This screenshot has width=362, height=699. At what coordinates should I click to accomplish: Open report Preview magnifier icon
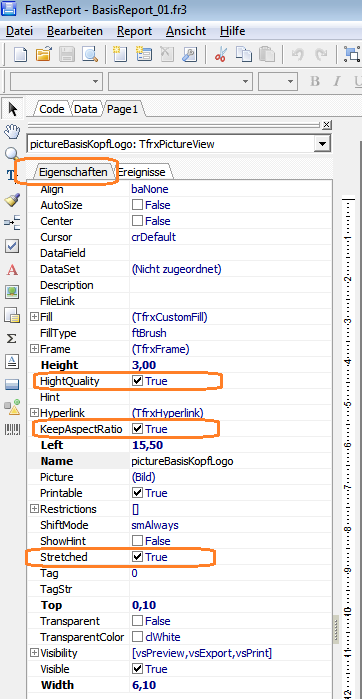coord(90,54)
